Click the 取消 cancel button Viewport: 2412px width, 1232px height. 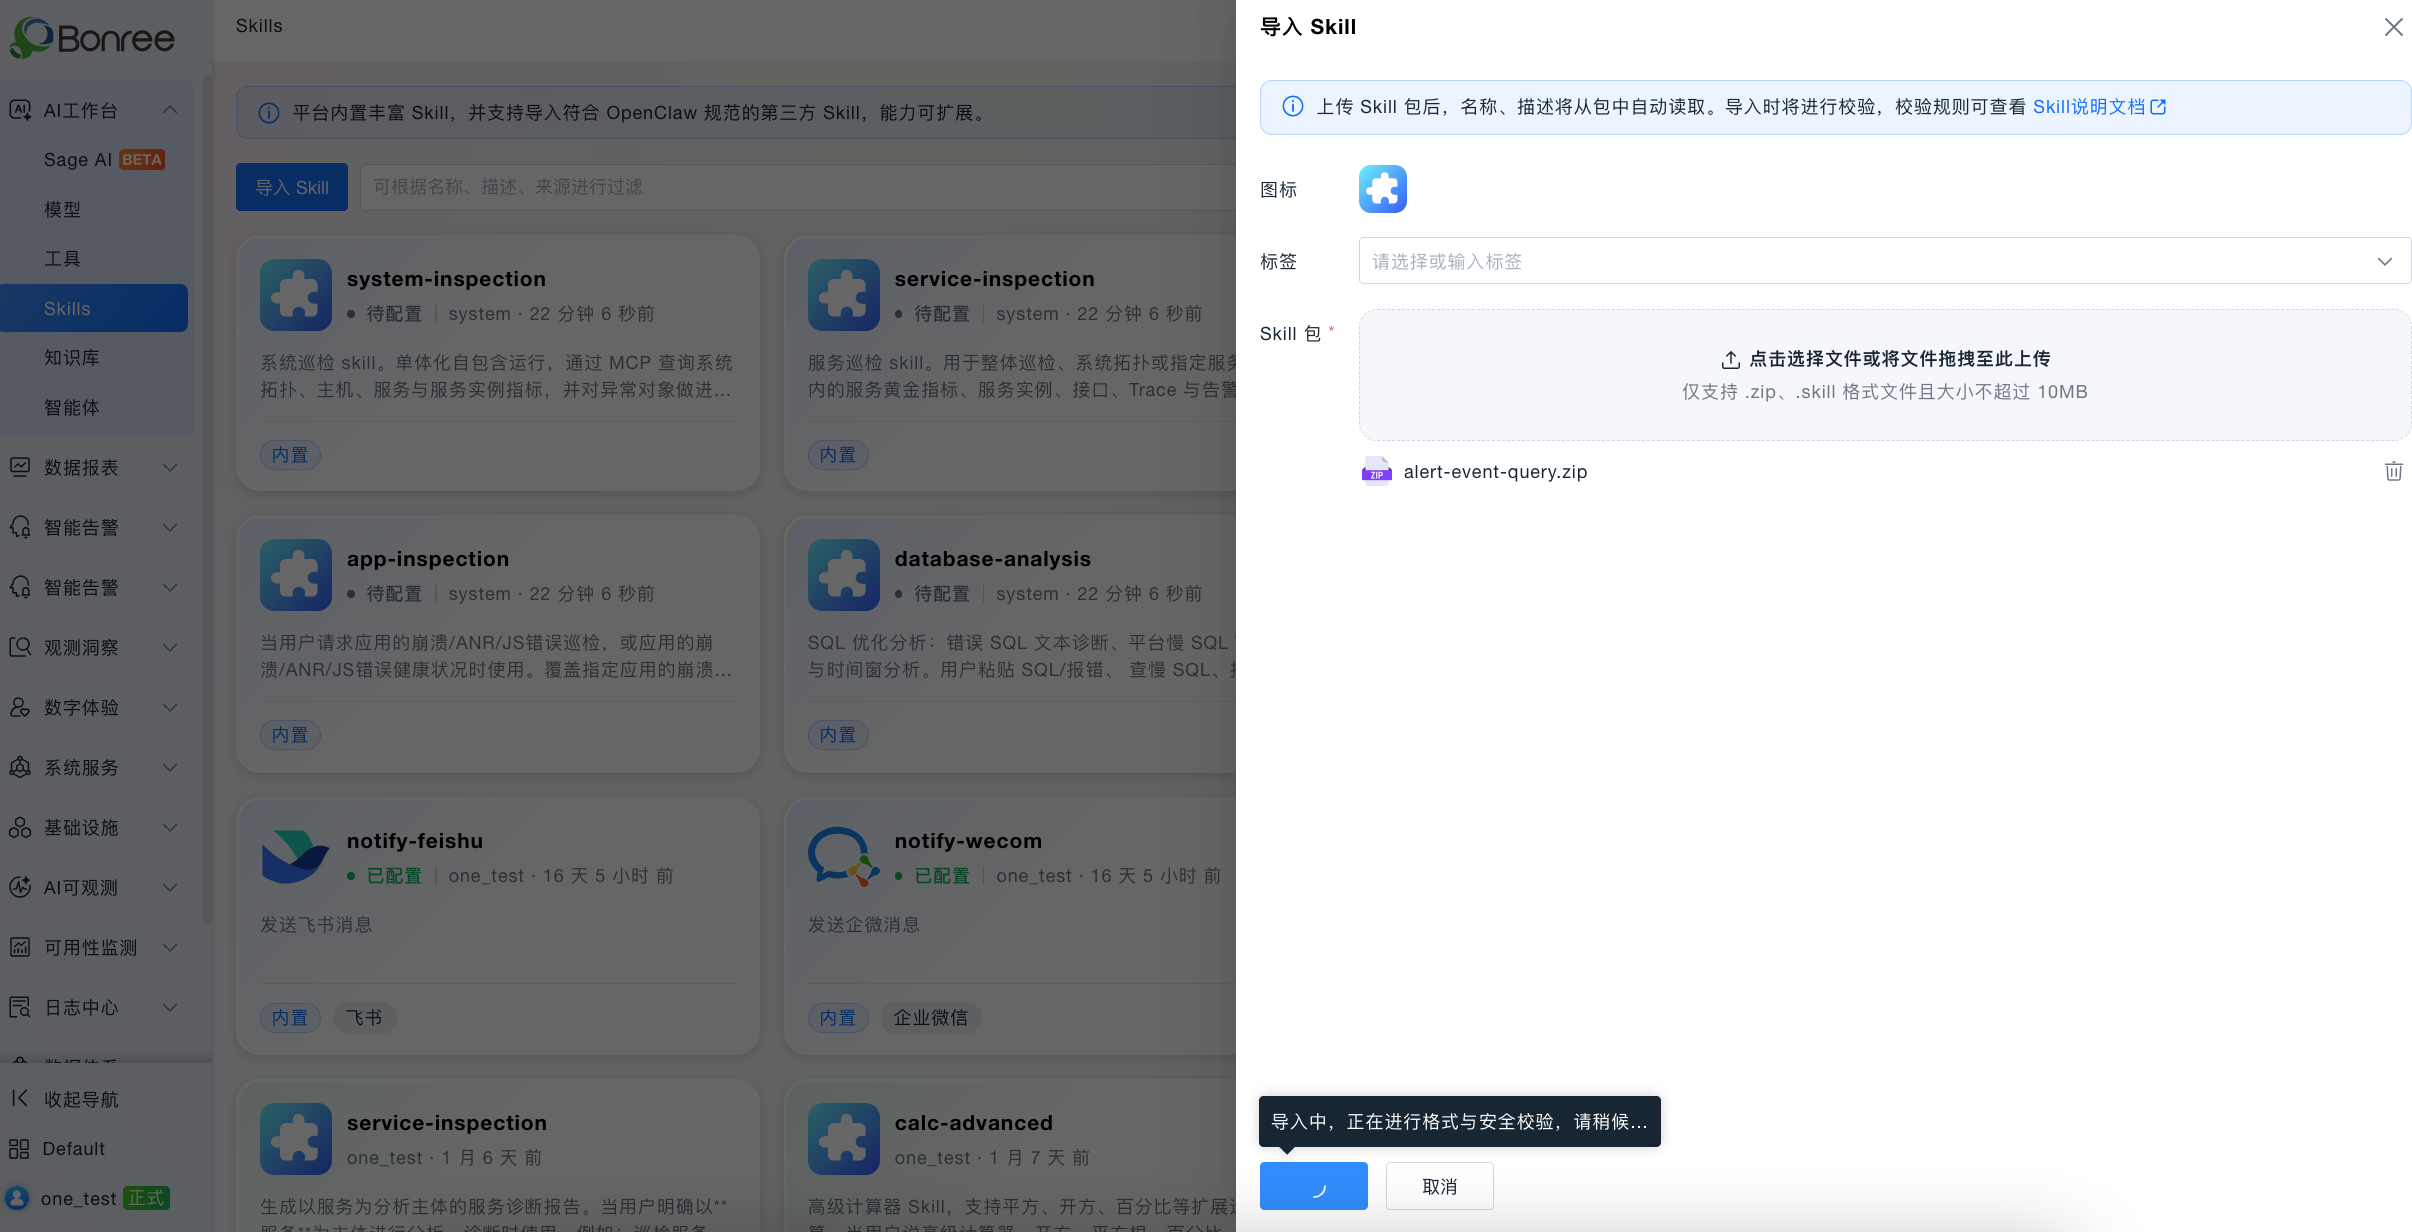coord(1439,1186)
